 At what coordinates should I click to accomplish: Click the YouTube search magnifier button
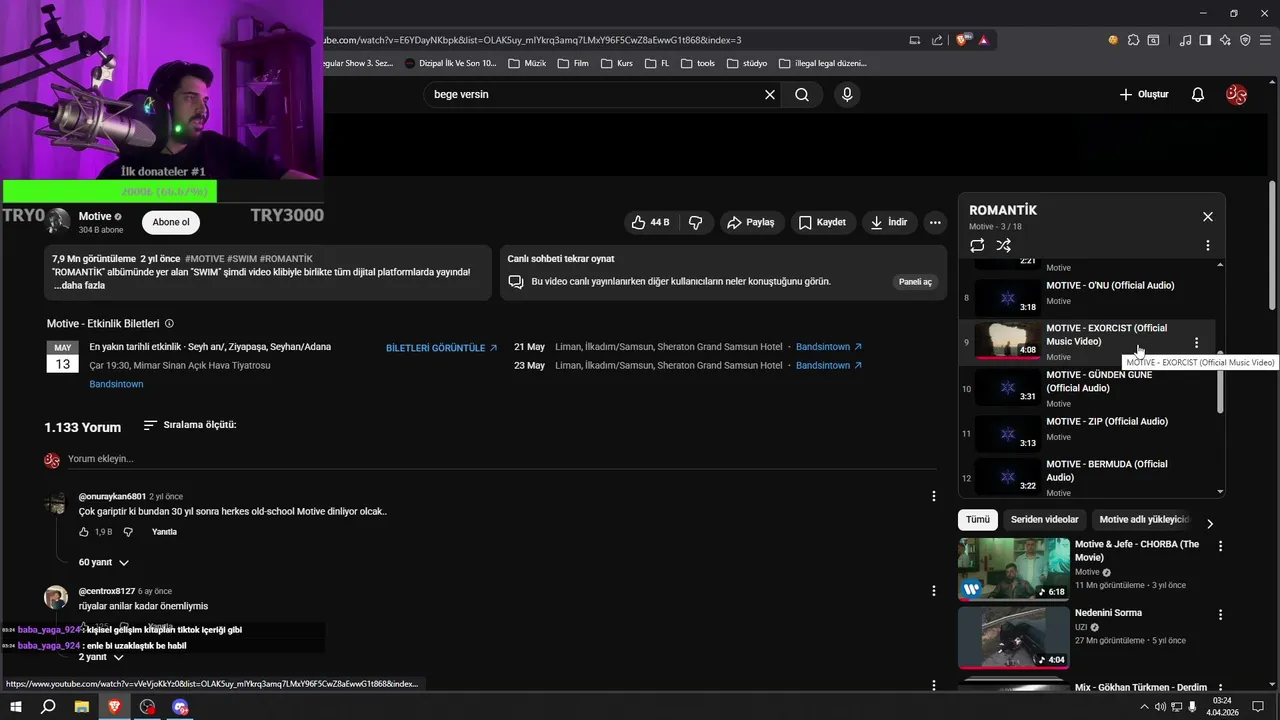802,95
